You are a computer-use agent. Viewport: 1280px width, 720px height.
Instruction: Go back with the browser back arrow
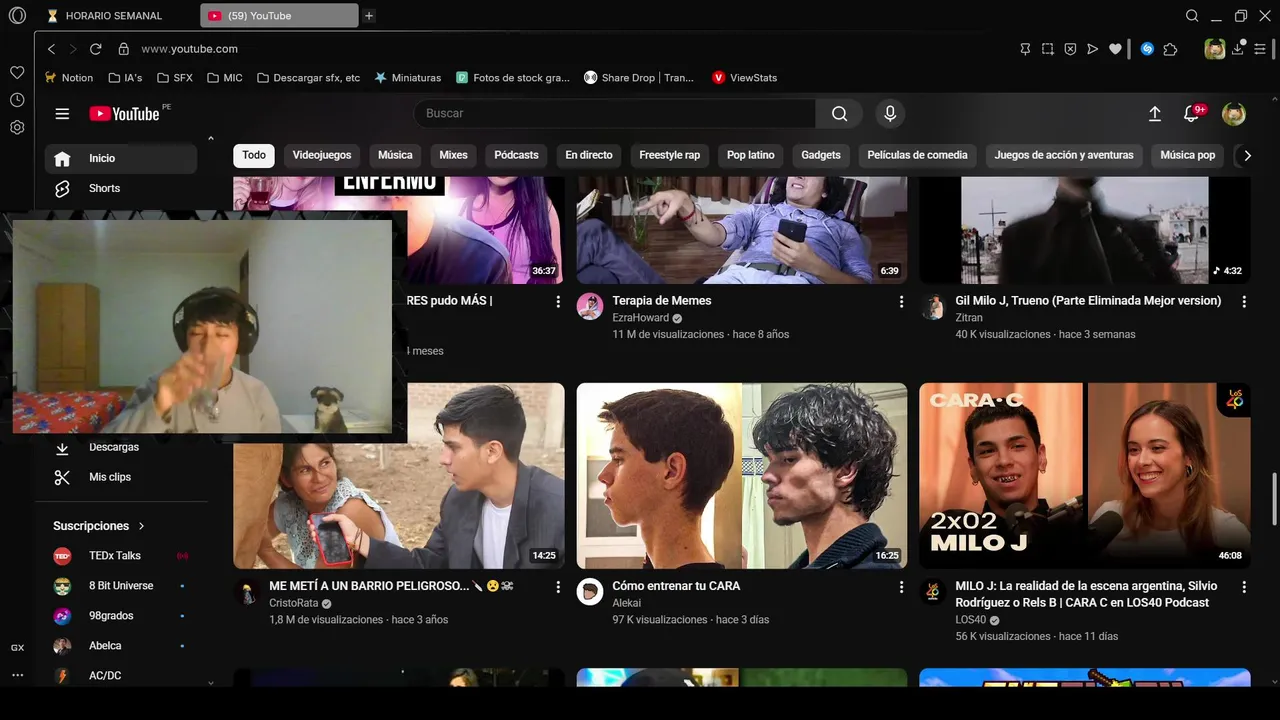coord(51,48)
